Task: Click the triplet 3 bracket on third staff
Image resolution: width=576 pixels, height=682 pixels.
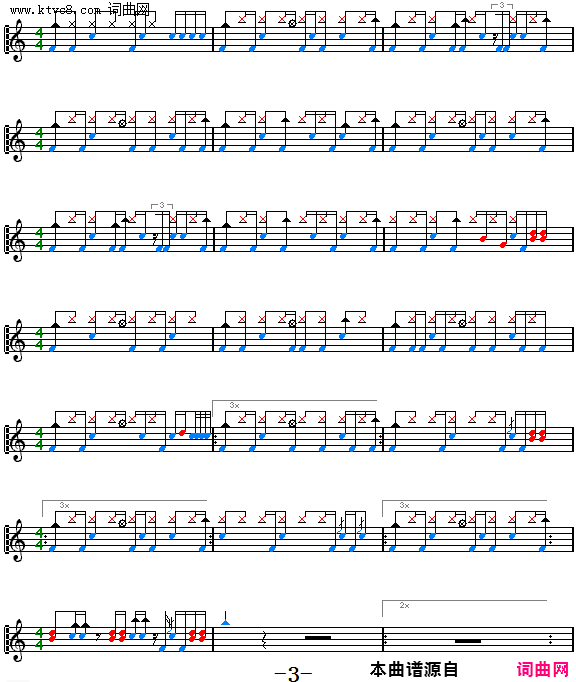Action: pos(162,205)
